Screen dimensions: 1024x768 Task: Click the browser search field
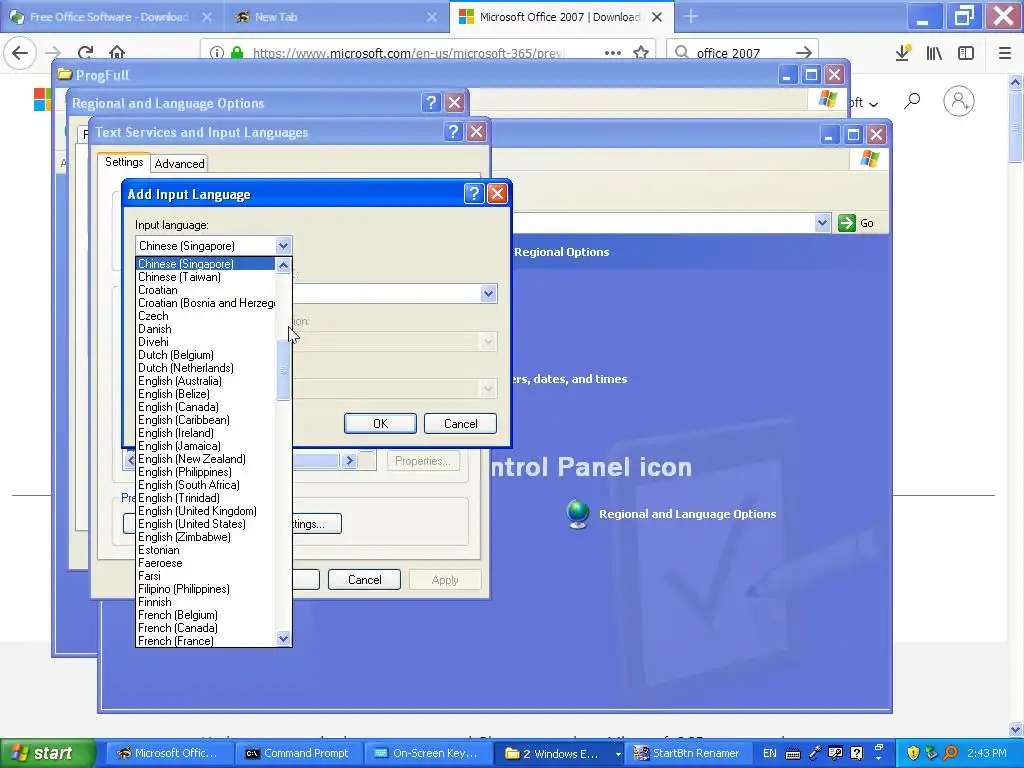(x=742, y=52)
